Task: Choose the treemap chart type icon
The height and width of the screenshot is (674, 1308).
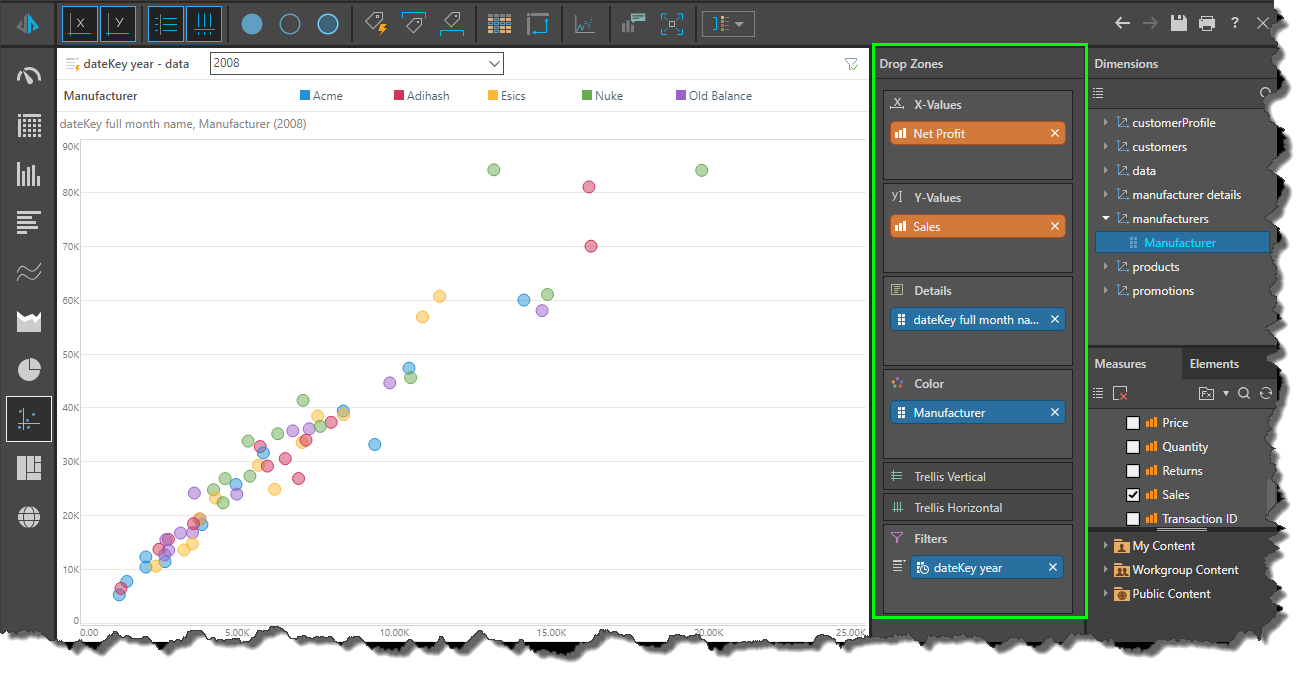Action: tap(29, 467)
